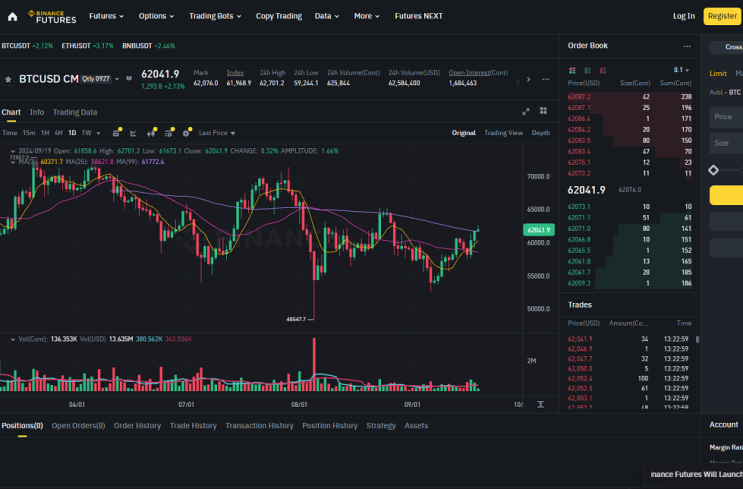The width and height of the screenshot is (743, 489).
Task: Switch chart to Depth view
Action: click(x=541, y=133)
